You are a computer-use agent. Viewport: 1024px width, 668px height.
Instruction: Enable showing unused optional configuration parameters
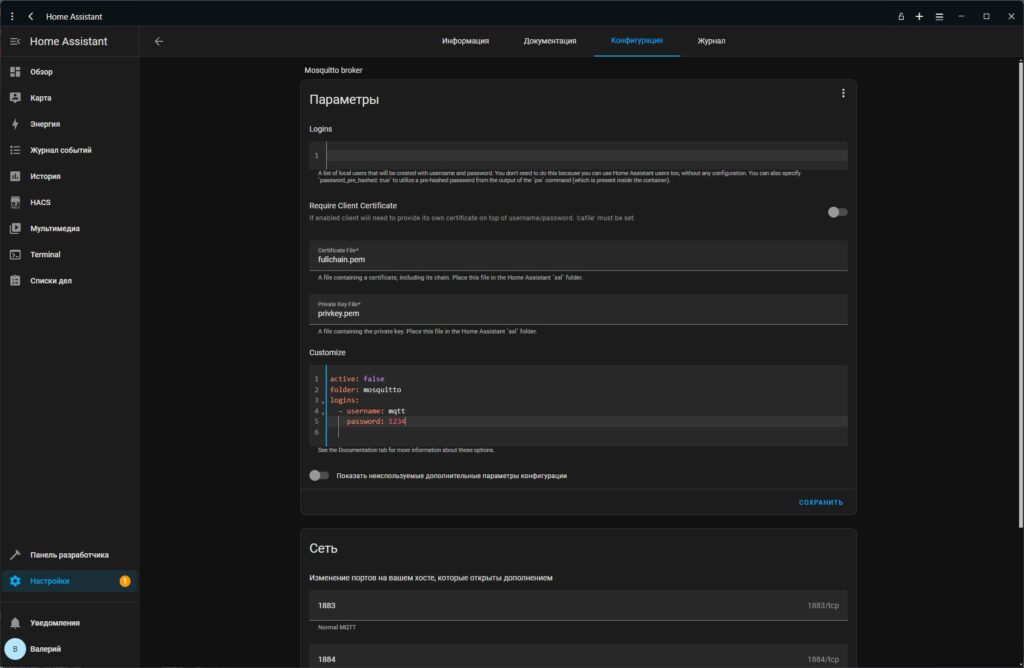pyautogui.click(x=319, y=476)
